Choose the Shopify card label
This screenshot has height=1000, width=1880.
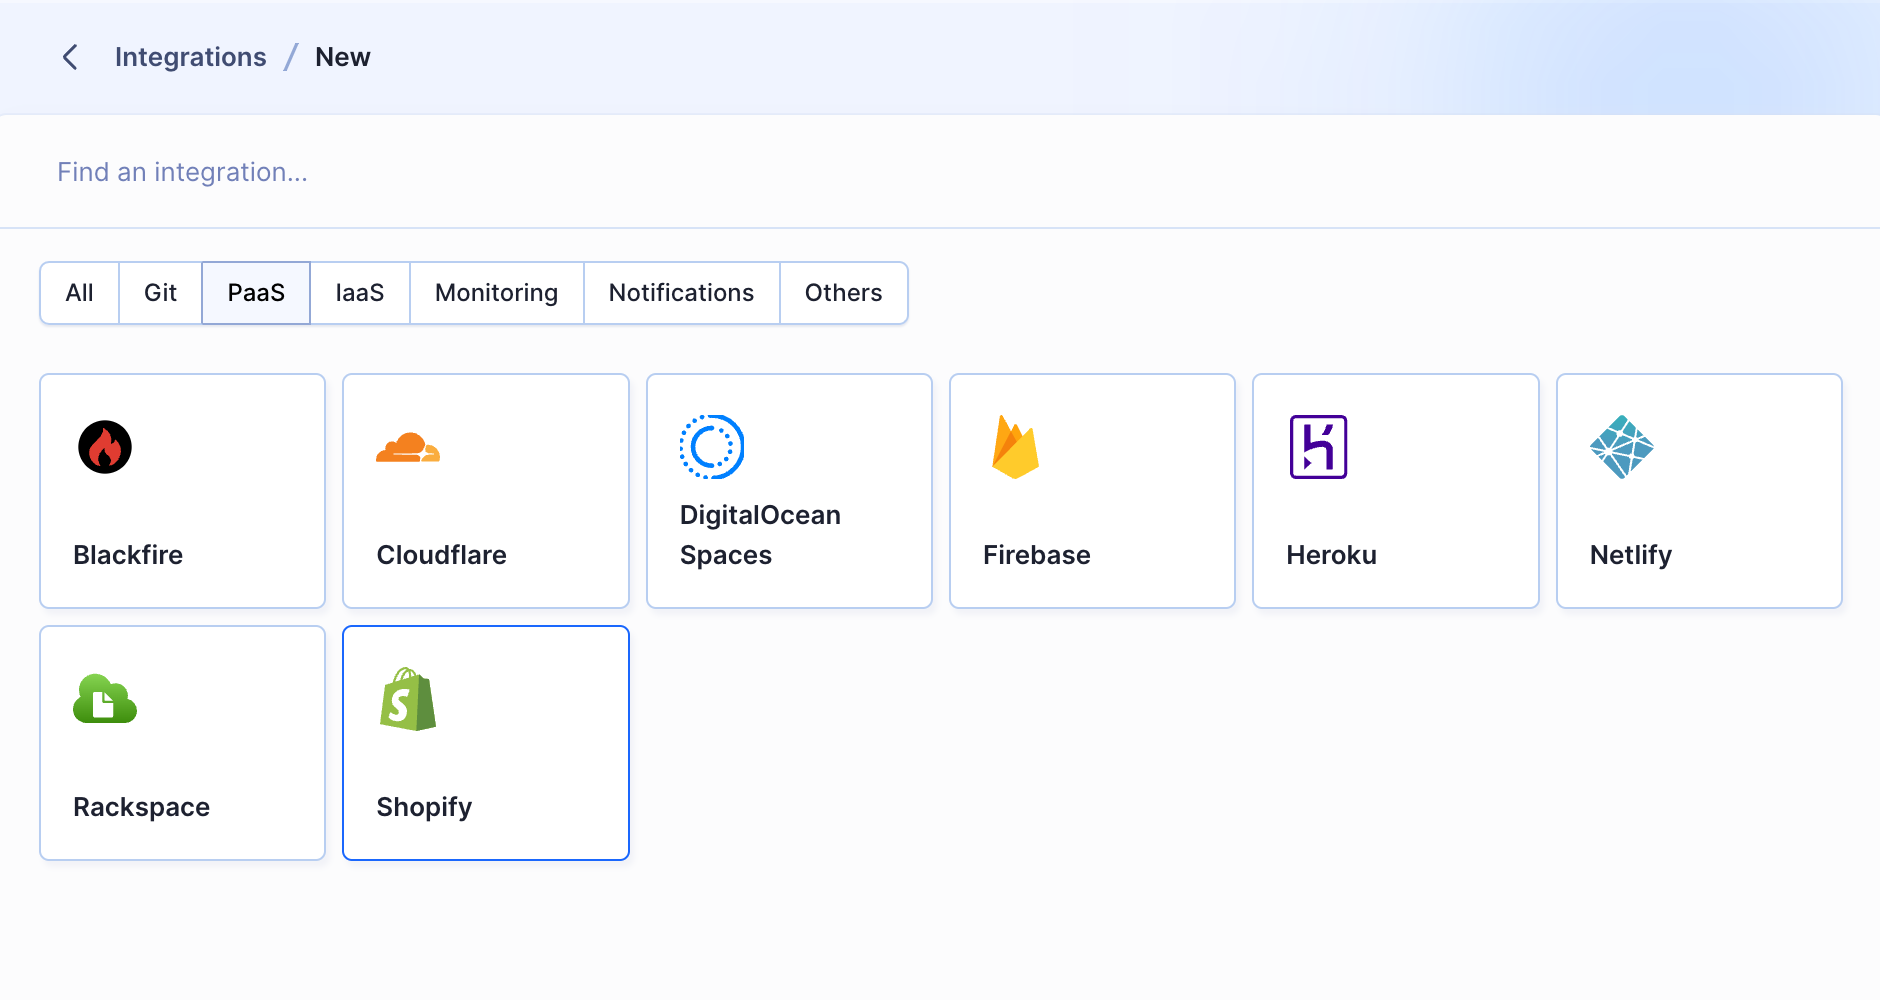click(425, 807)
